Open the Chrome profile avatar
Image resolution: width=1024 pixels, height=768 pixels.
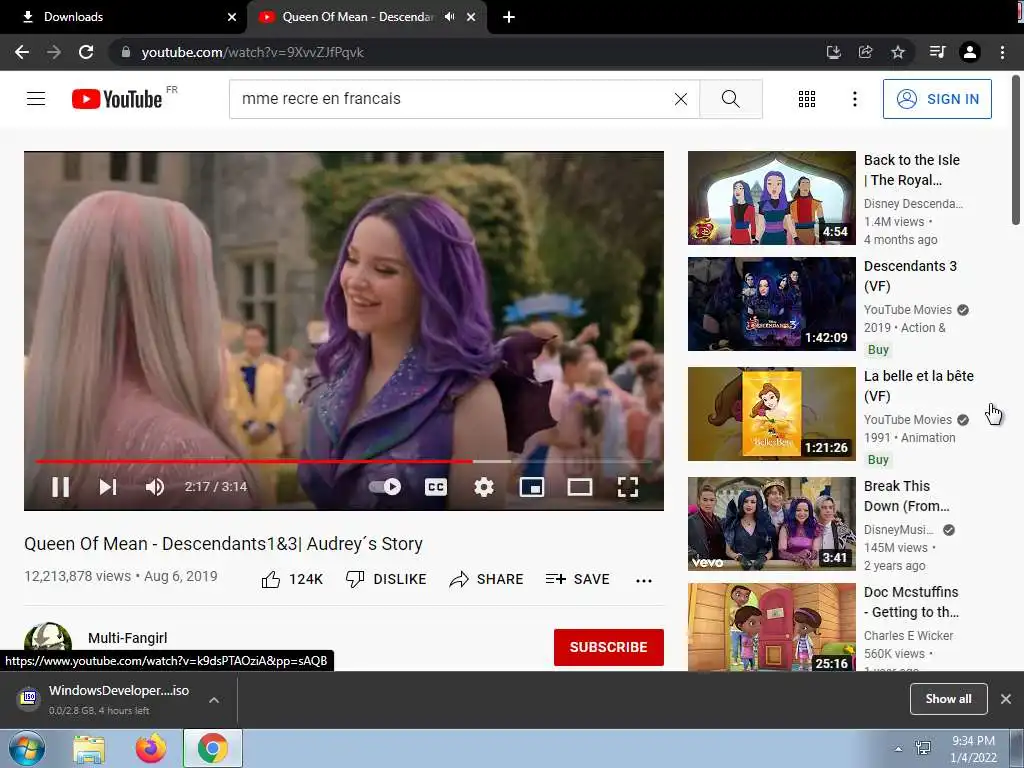click(970, 52)
